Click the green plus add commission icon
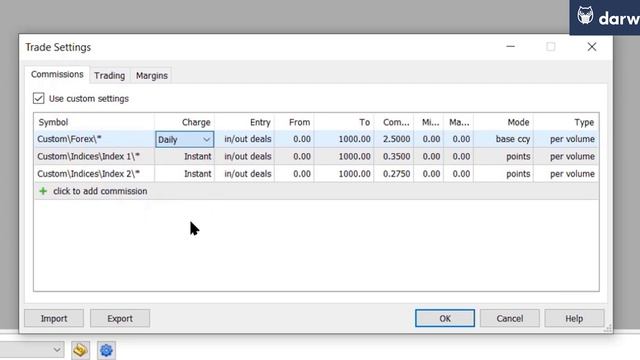The image size is (640, 360). click(x=43, y=191)
